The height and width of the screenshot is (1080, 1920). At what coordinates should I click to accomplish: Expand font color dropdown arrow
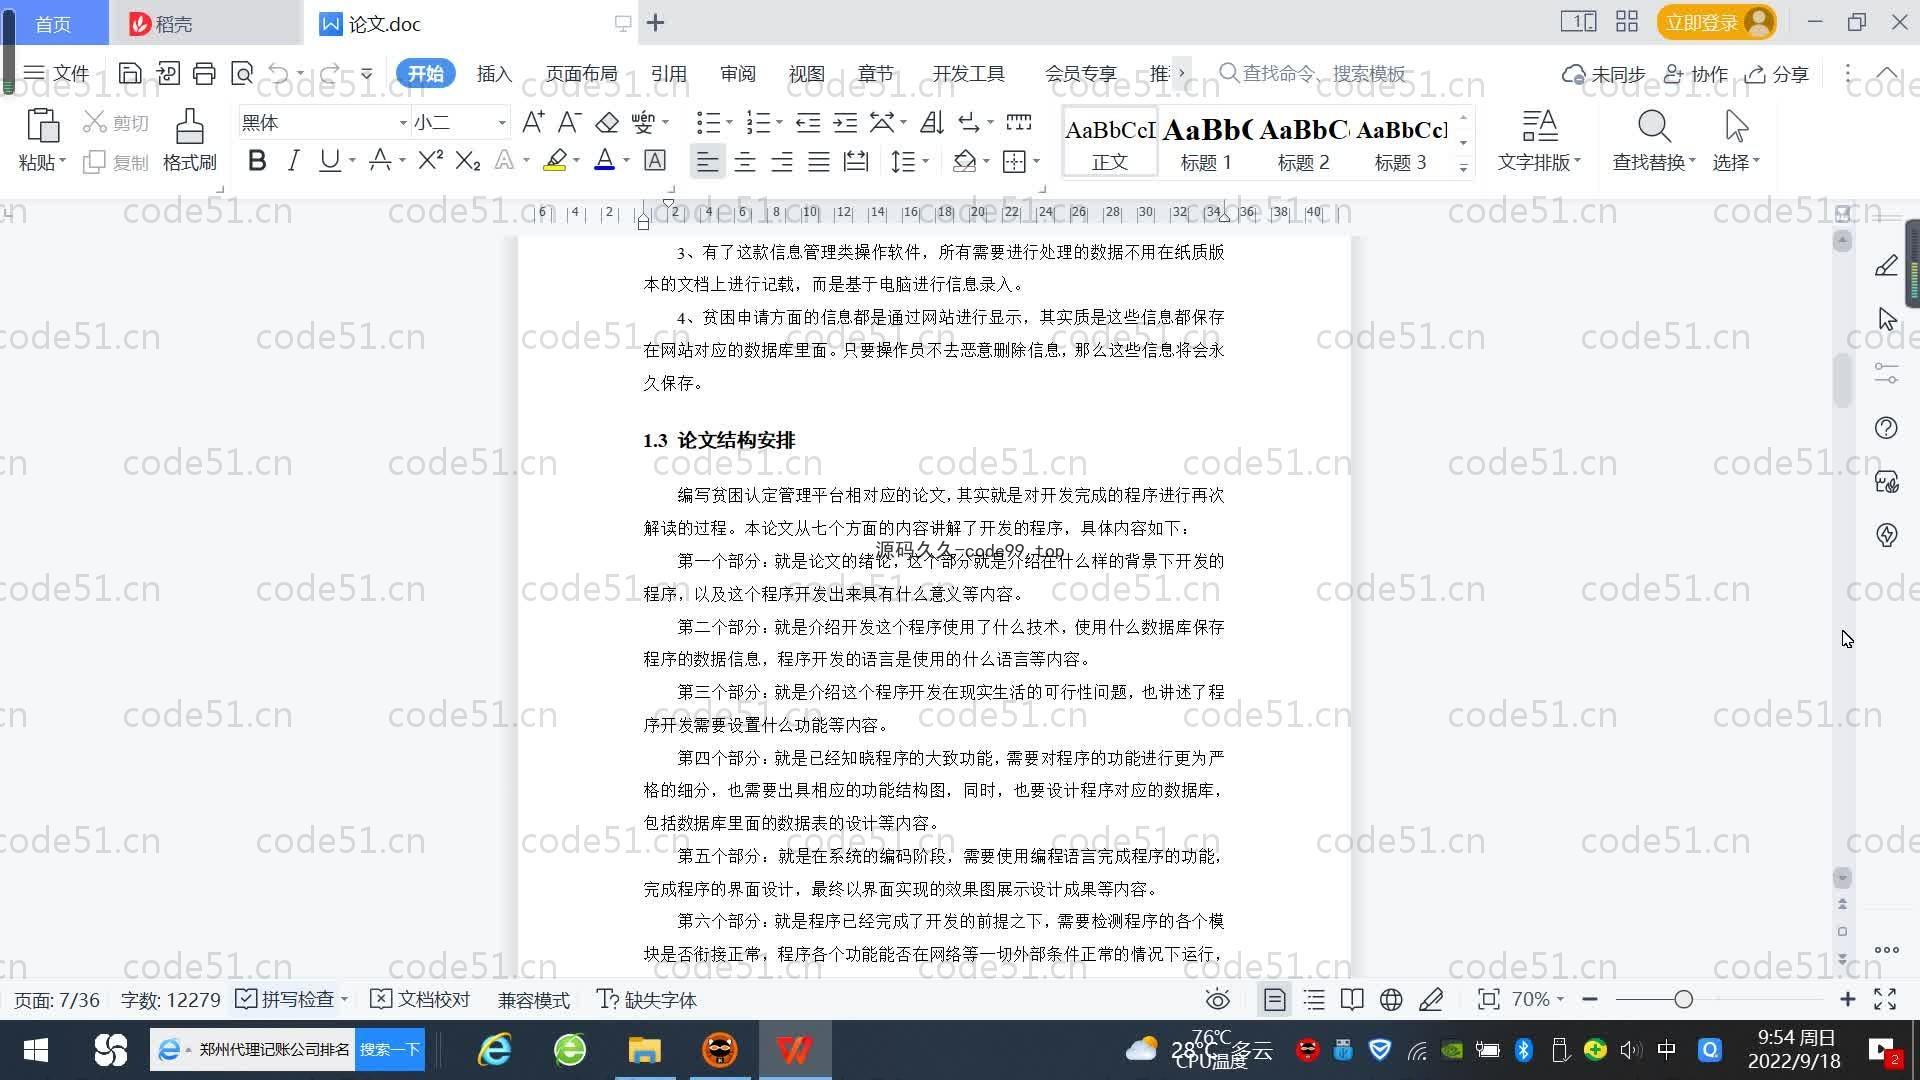tap(627, 161)
